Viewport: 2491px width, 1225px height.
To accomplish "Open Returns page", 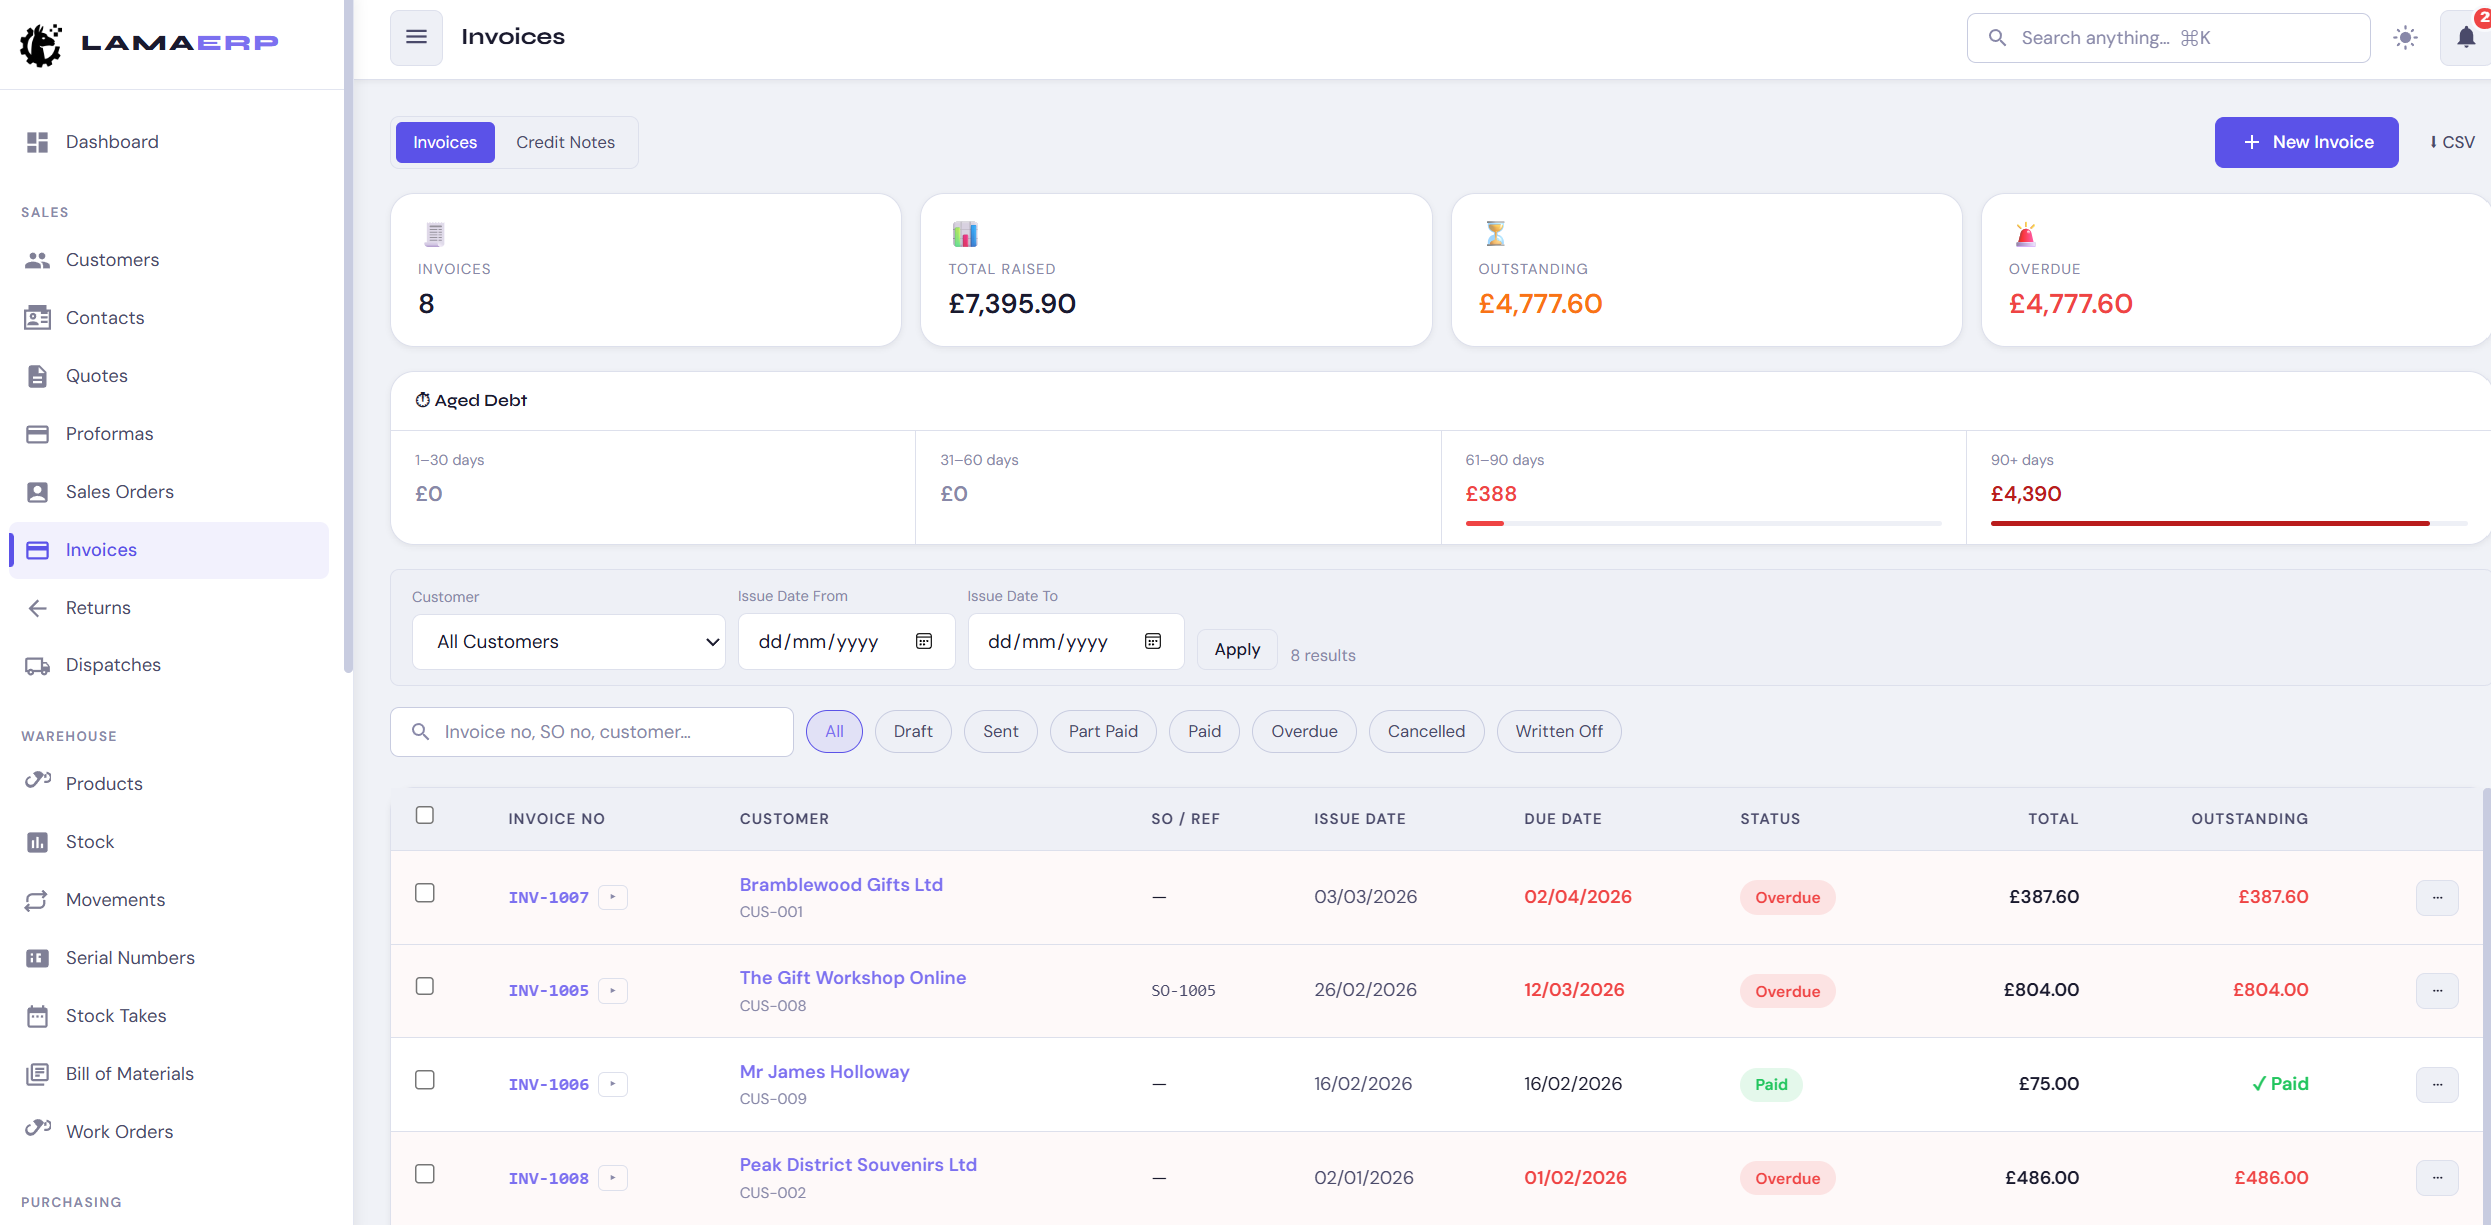I will point(168,608).
